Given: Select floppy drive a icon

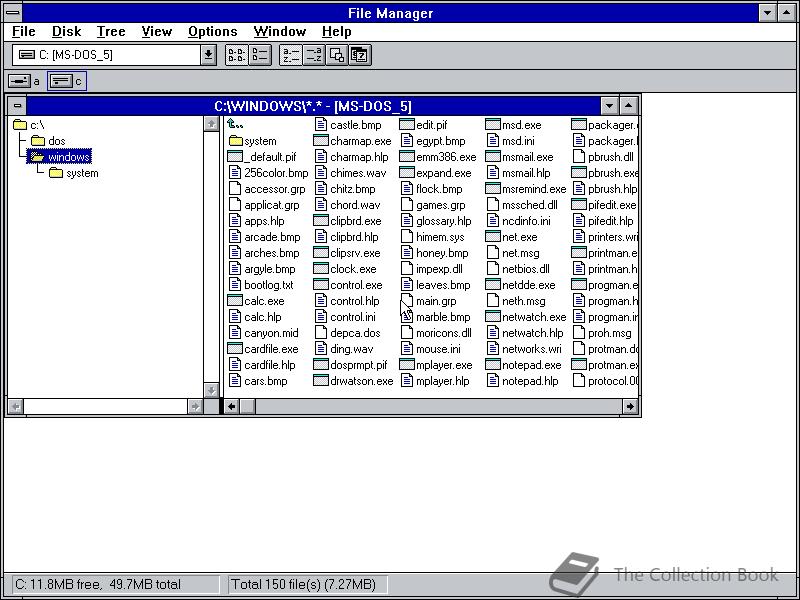Looking at the screenshot, I should (x=19, y=81).
